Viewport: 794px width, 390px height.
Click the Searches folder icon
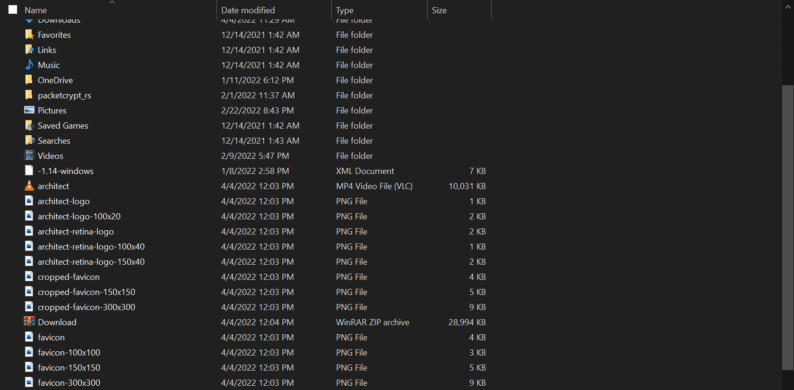(x=29, y=140)
